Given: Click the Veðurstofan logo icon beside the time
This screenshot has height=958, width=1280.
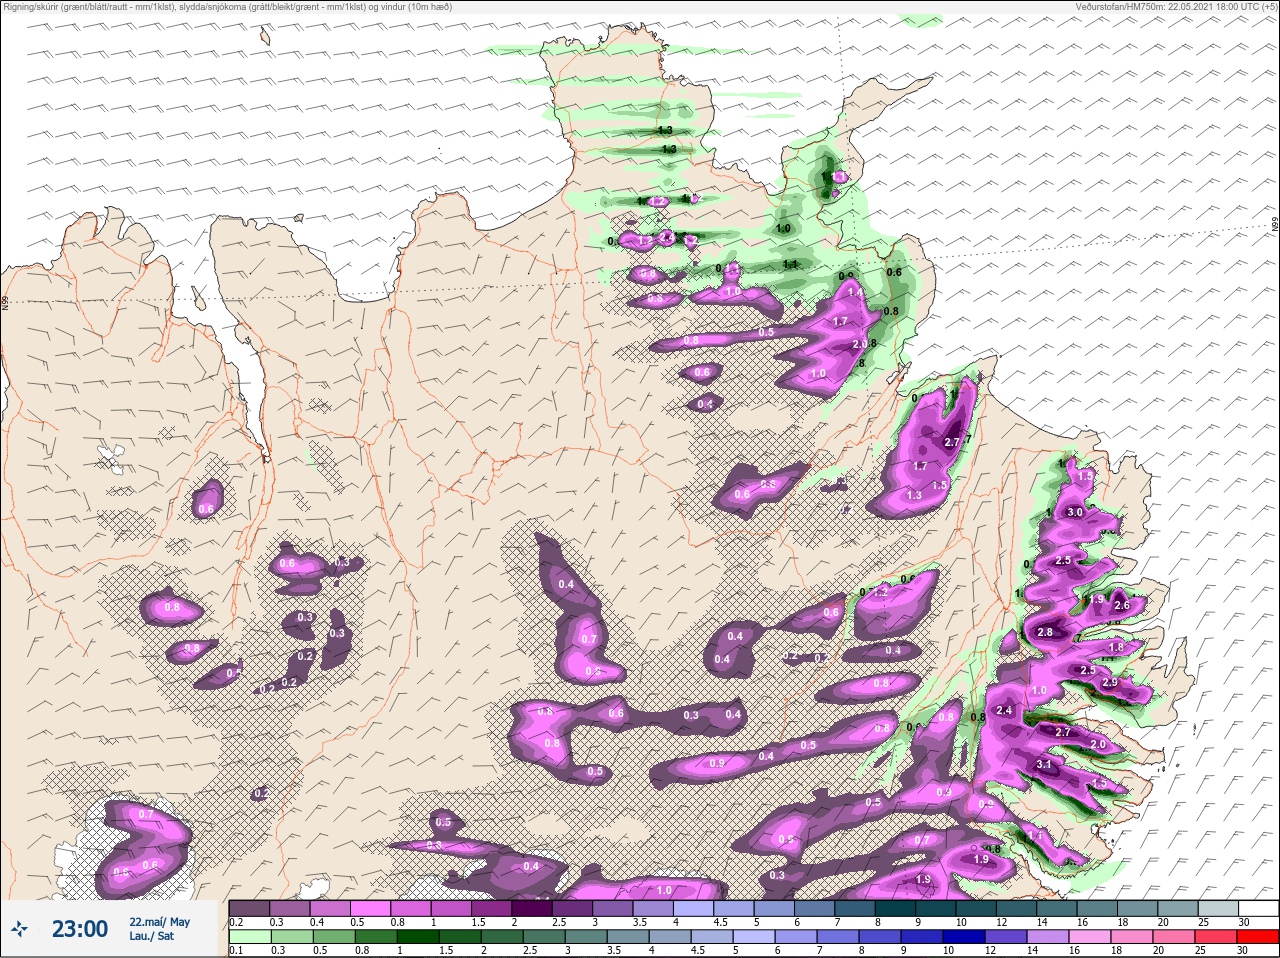Looking at the screenshot, I should pyautogui.click(x=19, y=929).
